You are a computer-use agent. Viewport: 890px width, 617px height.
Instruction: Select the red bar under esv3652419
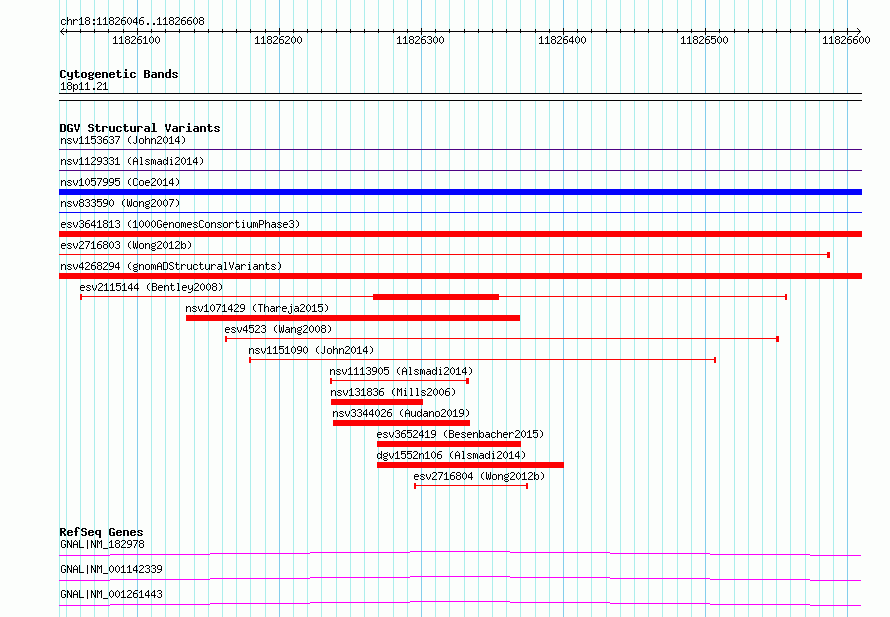point(448,444)
